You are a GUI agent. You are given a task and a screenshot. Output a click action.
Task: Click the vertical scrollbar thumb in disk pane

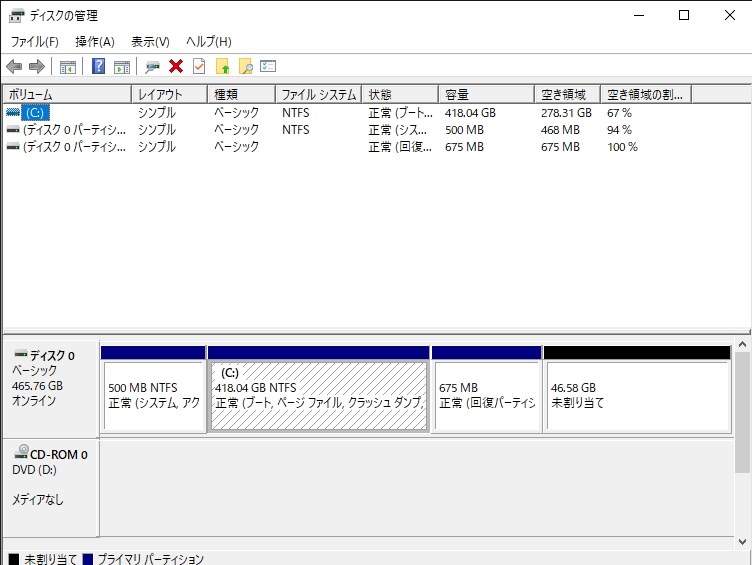tap(742, 412)
